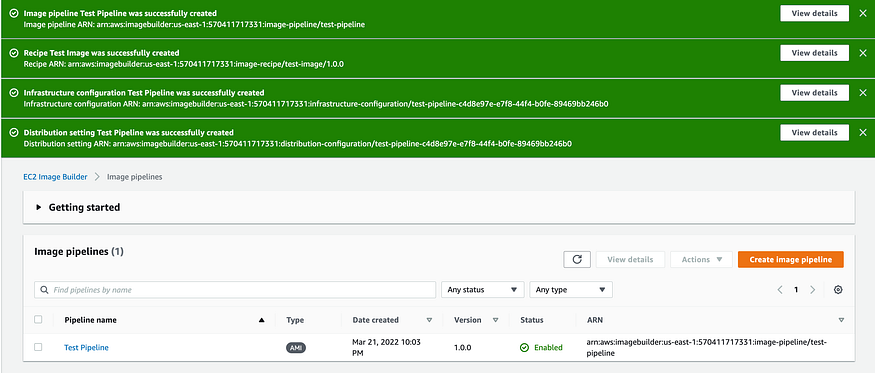Screen dimensions: 875x373
Task: Click the 1.0.0 version cell
Action: (463, 347)
